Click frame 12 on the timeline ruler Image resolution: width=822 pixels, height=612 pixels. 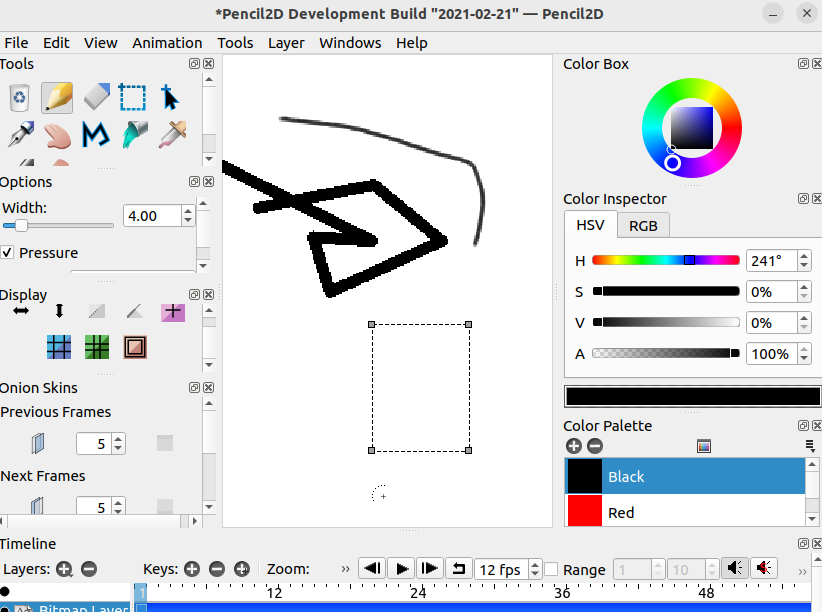274,593
